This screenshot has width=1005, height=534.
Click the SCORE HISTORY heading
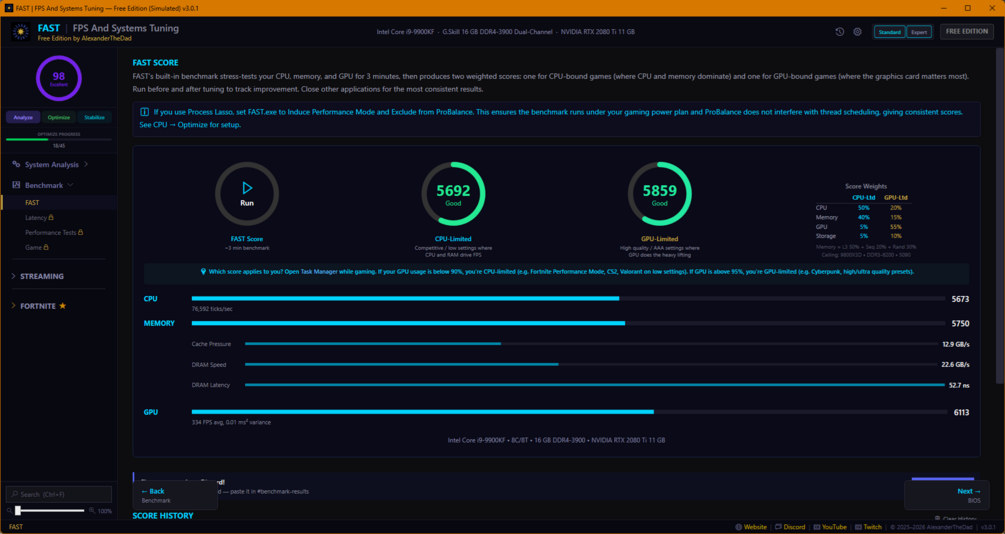point(163,515)
